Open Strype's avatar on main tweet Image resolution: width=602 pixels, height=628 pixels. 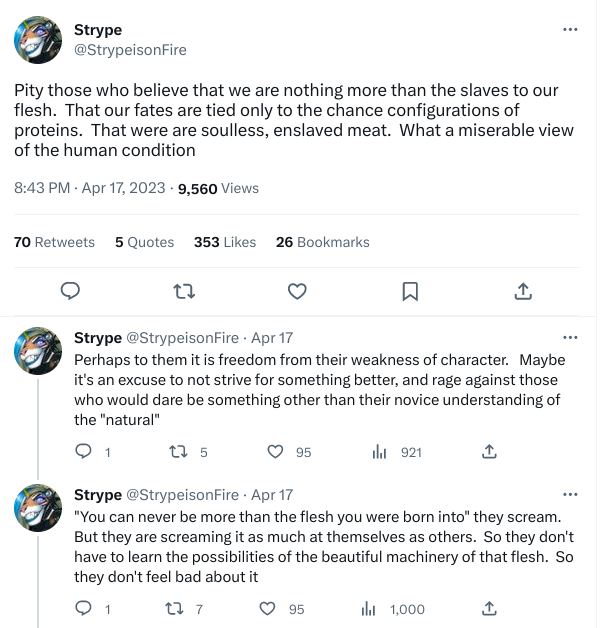click(x=38, y=40)
